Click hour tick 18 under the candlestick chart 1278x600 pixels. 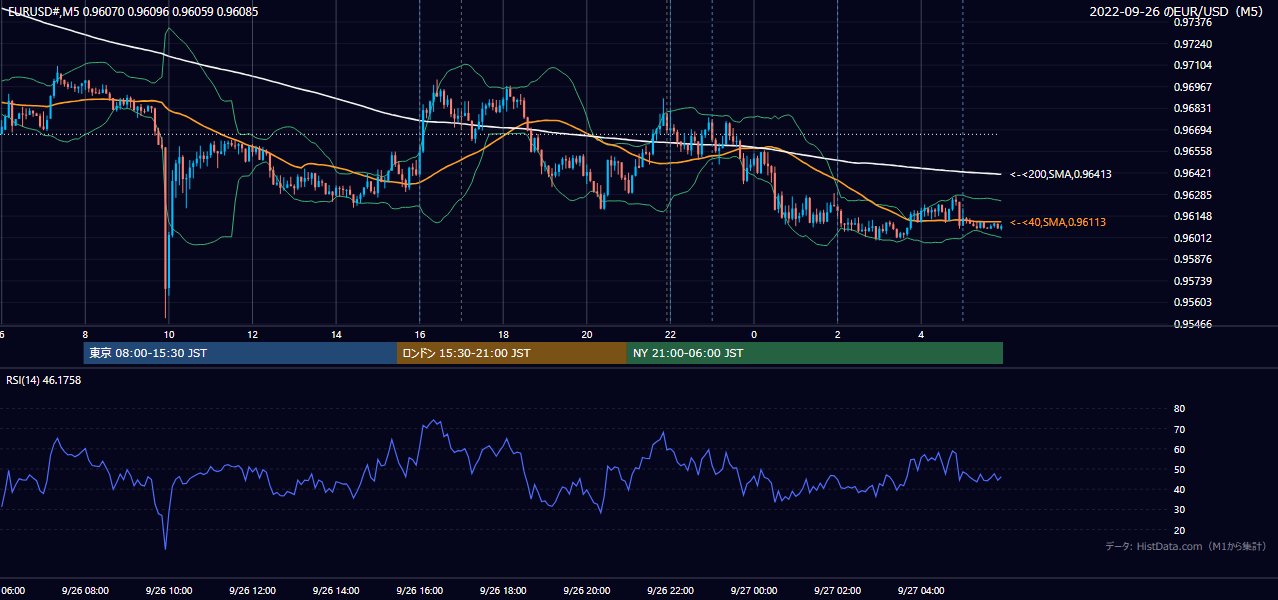503,334
